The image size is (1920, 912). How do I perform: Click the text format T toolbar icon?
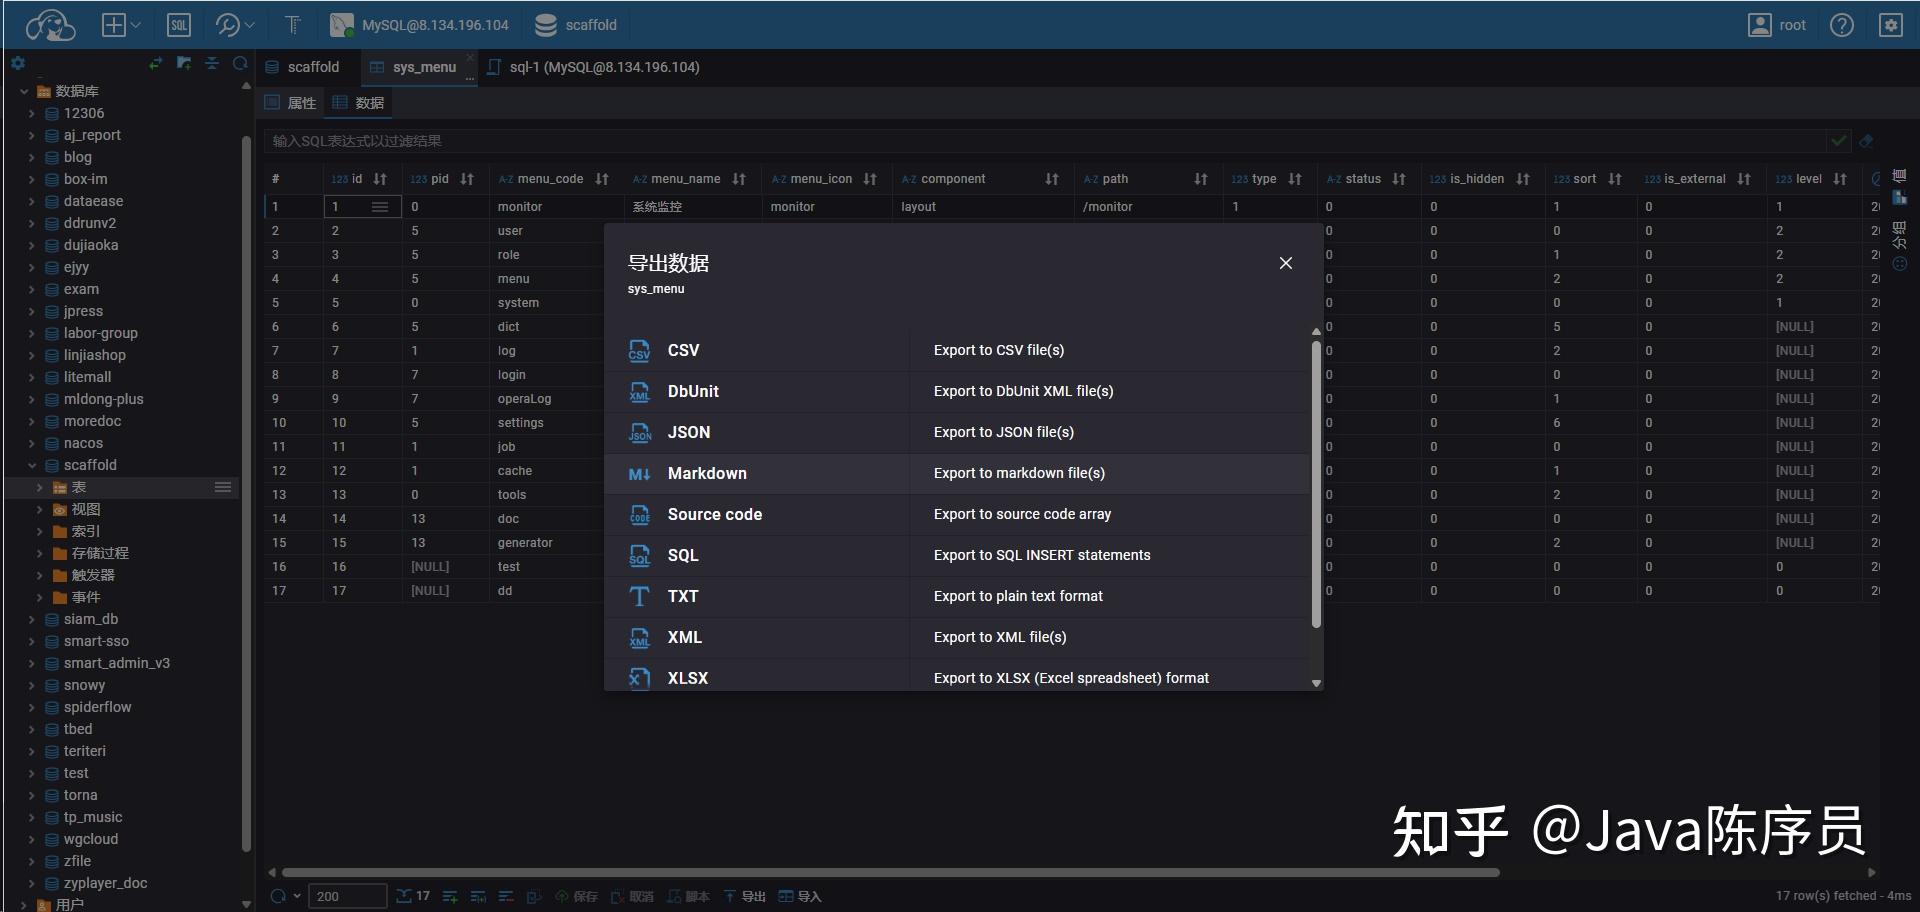coord(293,25)
